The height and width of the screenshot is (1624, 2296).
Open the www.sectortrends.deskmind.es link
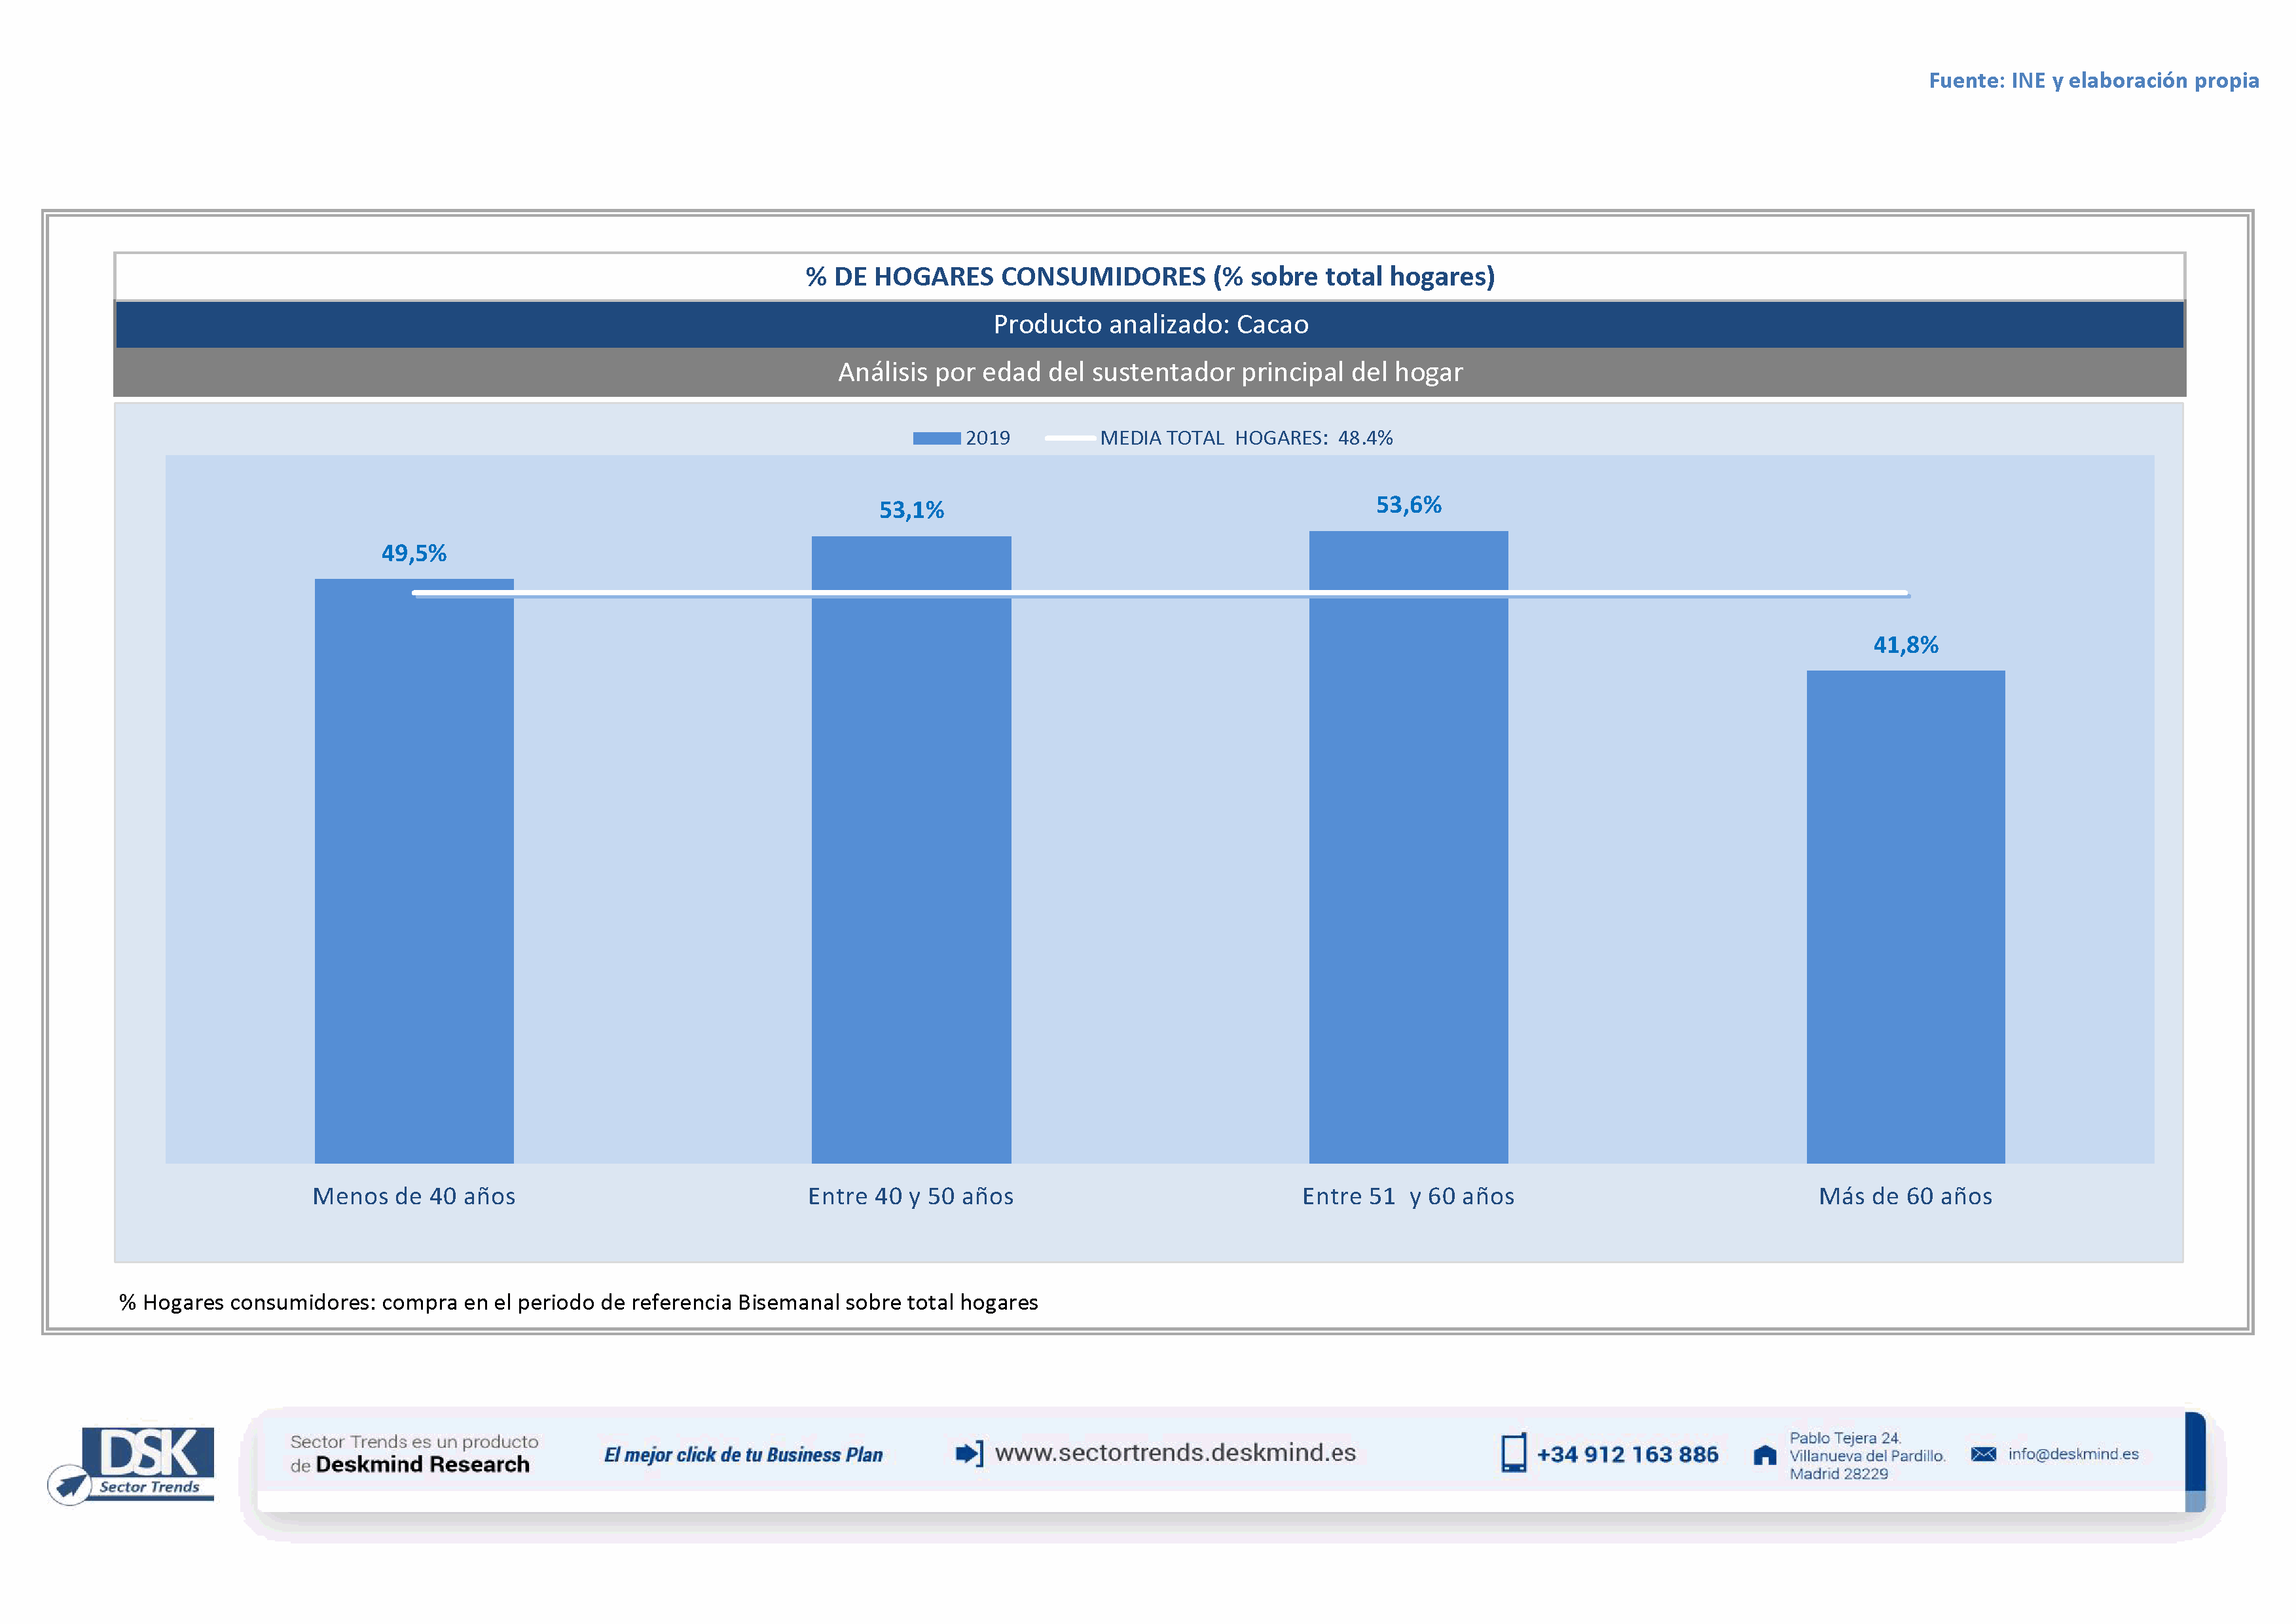(x=1175, y=1453)
